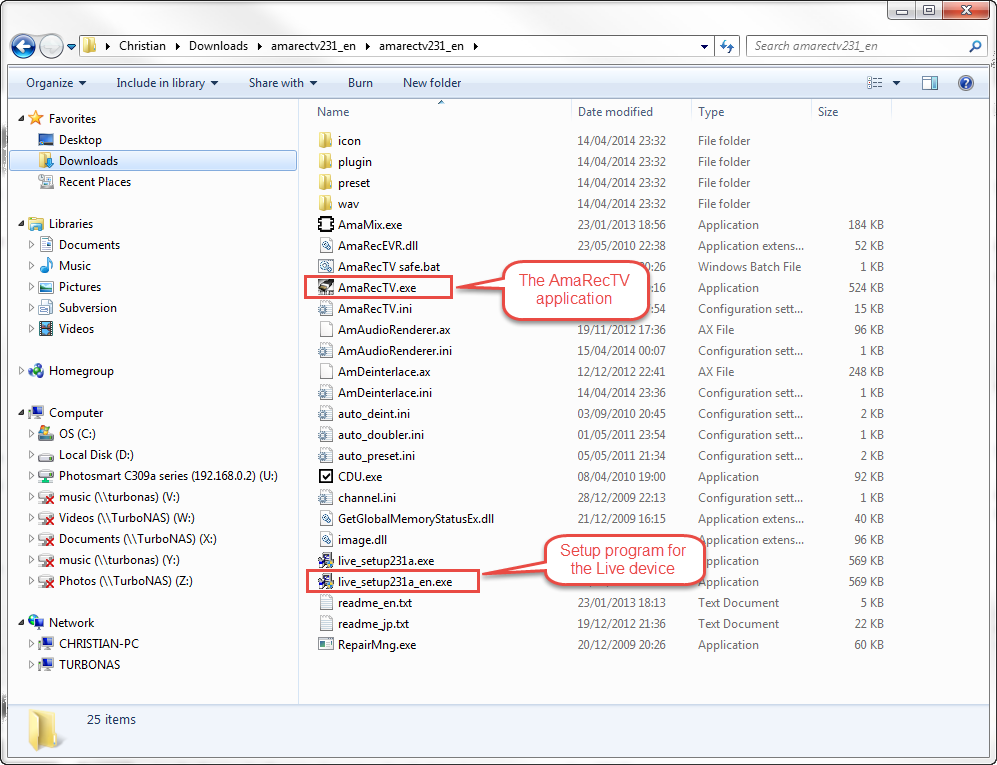Click Downloads in the address bar path
The width and height of the screenshot is (997, 765).
[218, 46]
